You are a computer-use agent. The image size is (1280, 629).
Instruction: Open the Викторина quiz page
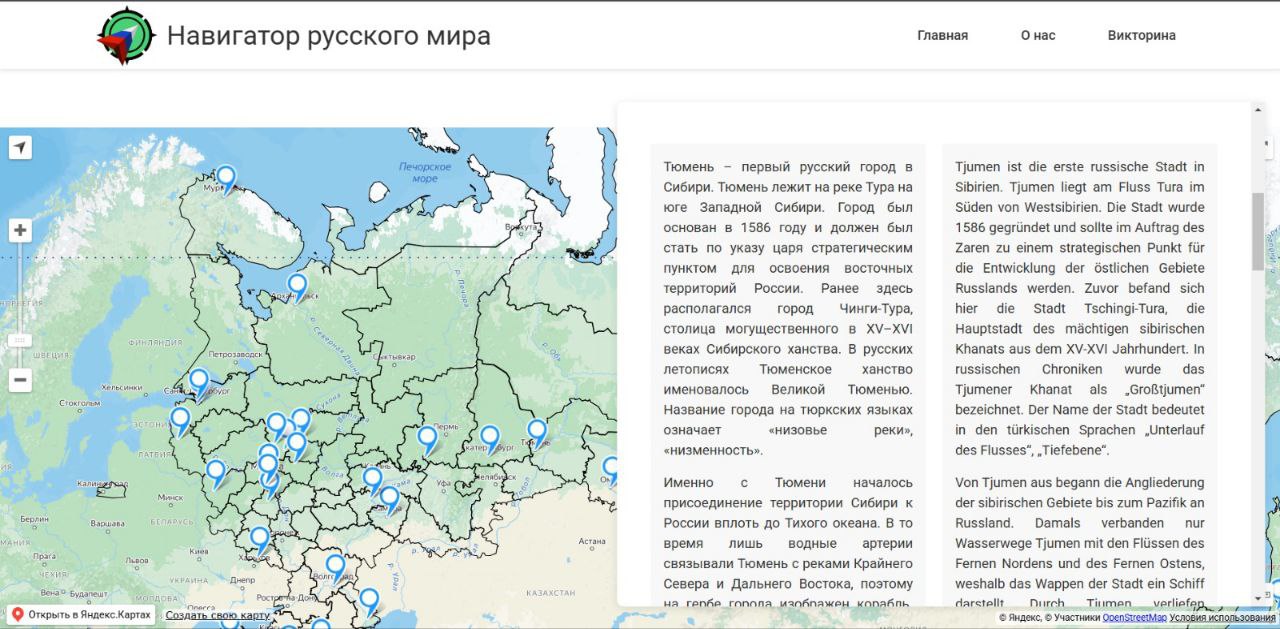[1141, 36]
